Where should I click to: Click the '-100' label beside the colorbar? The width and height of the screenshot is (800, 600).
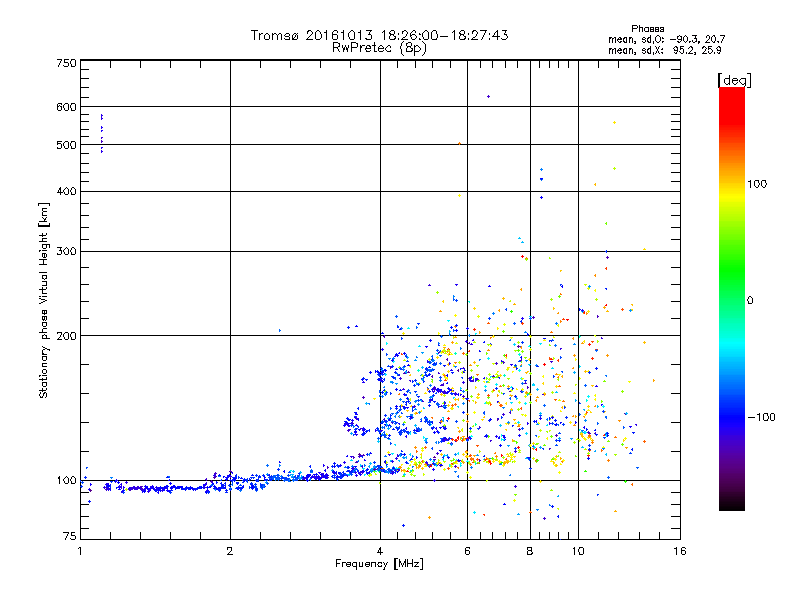(x=761, y=417)
